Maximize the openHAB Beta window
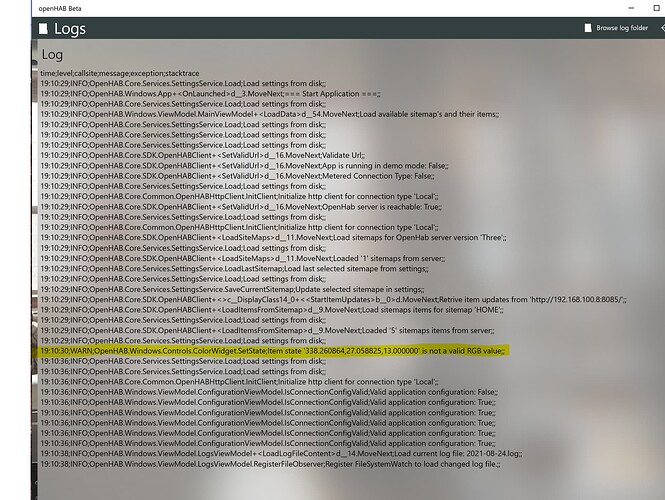The width and height of the screenshot is (665, 500). click(657, 8)
